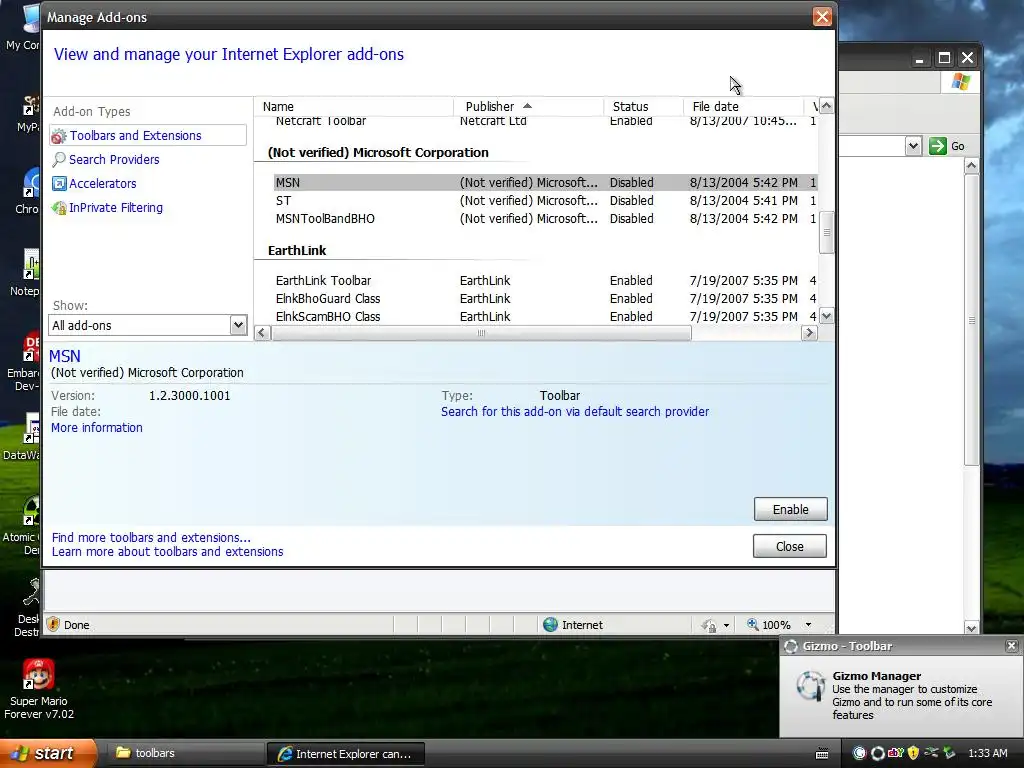
Task: Click the Search Providers magnifier icon
Action: click(x=59, y=159)
